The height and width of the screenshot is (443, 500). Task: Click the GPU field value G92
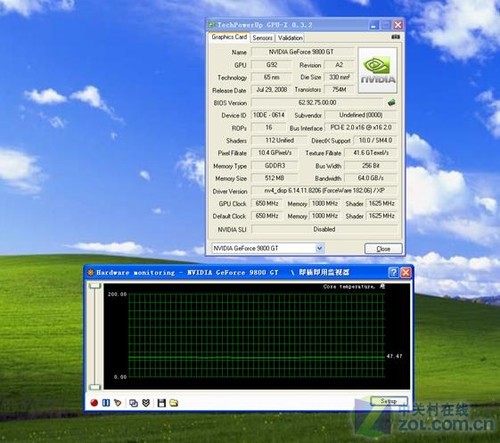pos(271,65)
